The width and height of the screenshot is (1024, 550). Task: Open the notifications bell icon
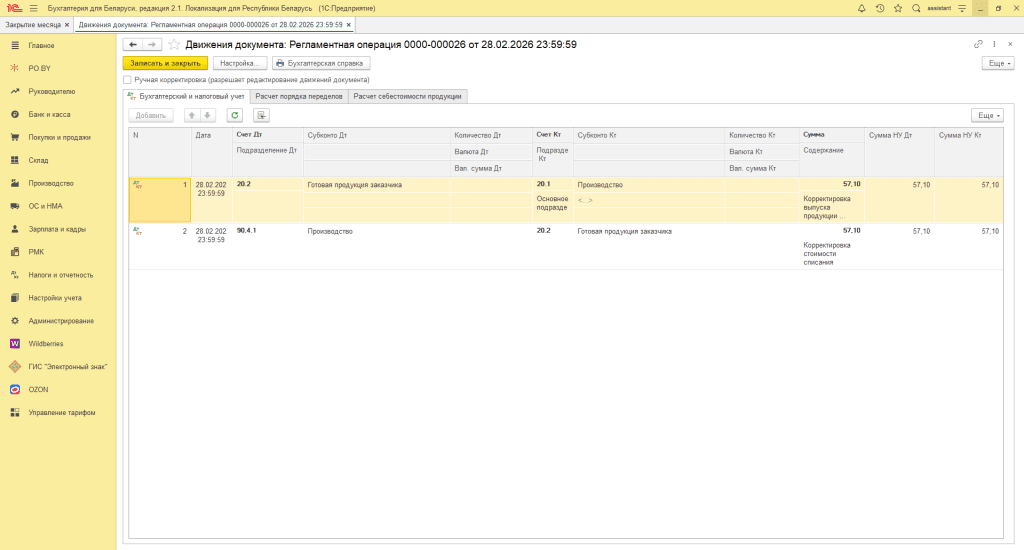[862, 8]
